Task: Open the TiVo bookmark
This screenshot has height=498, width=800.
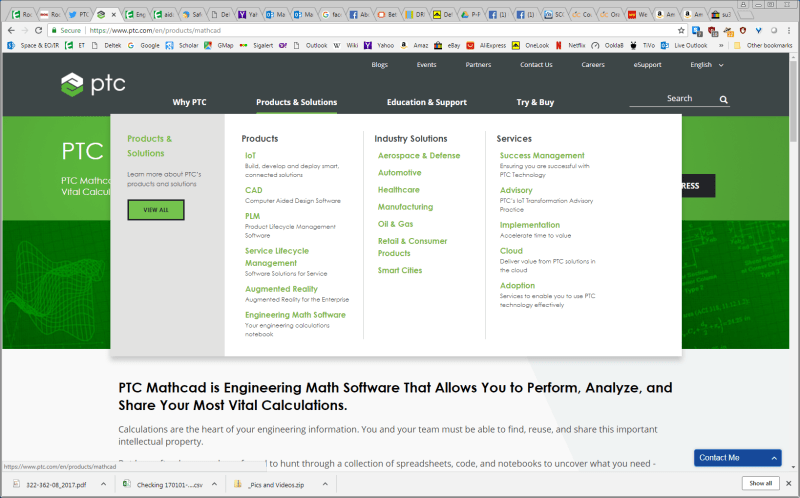Action: click(x=642, y=45)
